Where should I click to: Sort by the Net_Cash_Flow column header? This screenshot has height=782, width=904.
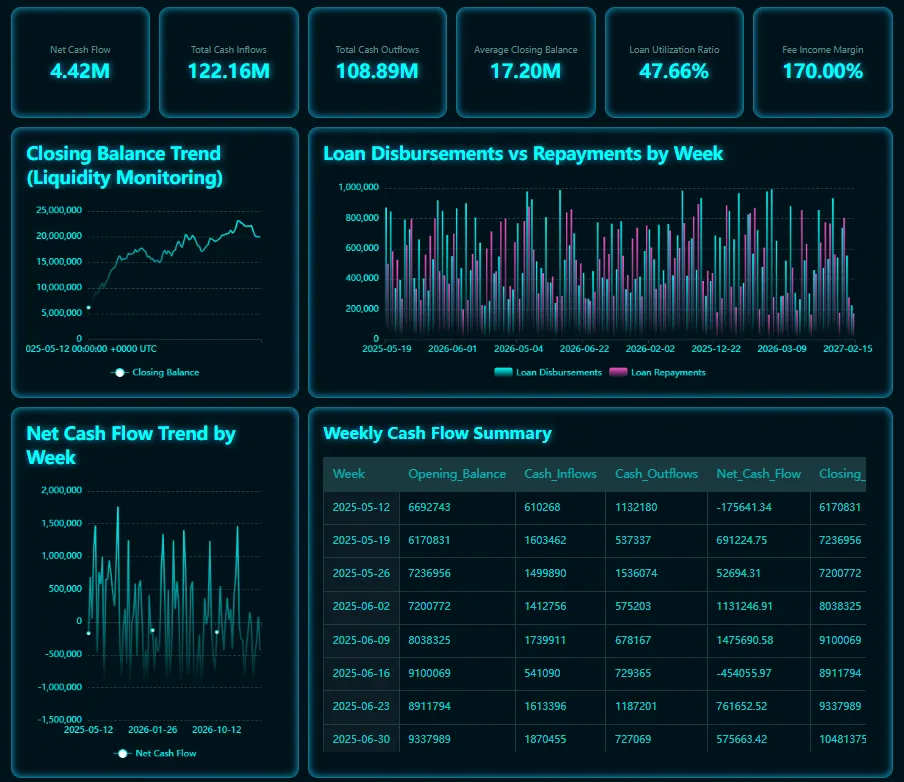click(758, 473)
